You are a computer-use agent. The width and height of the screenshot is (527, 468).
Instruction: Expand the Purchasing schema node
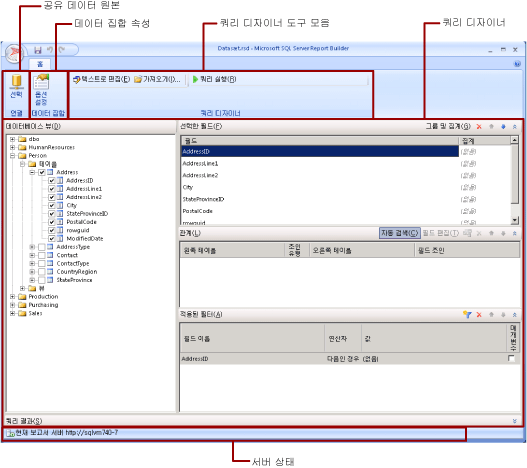coord(12,305)
